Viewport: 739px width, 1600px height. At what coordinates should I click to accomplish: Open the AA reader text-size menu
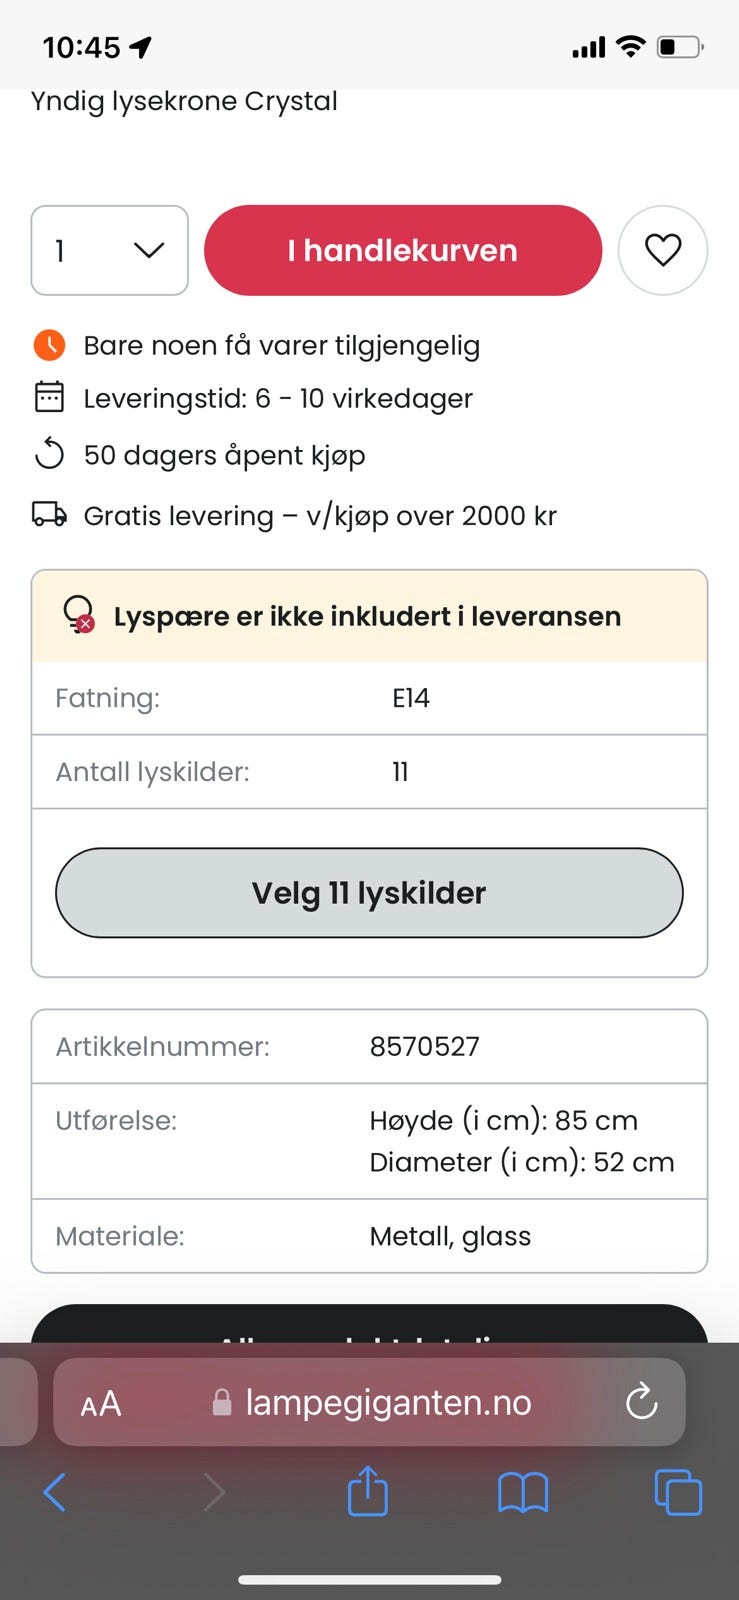pyautogui.click(x=101, y=1404)
